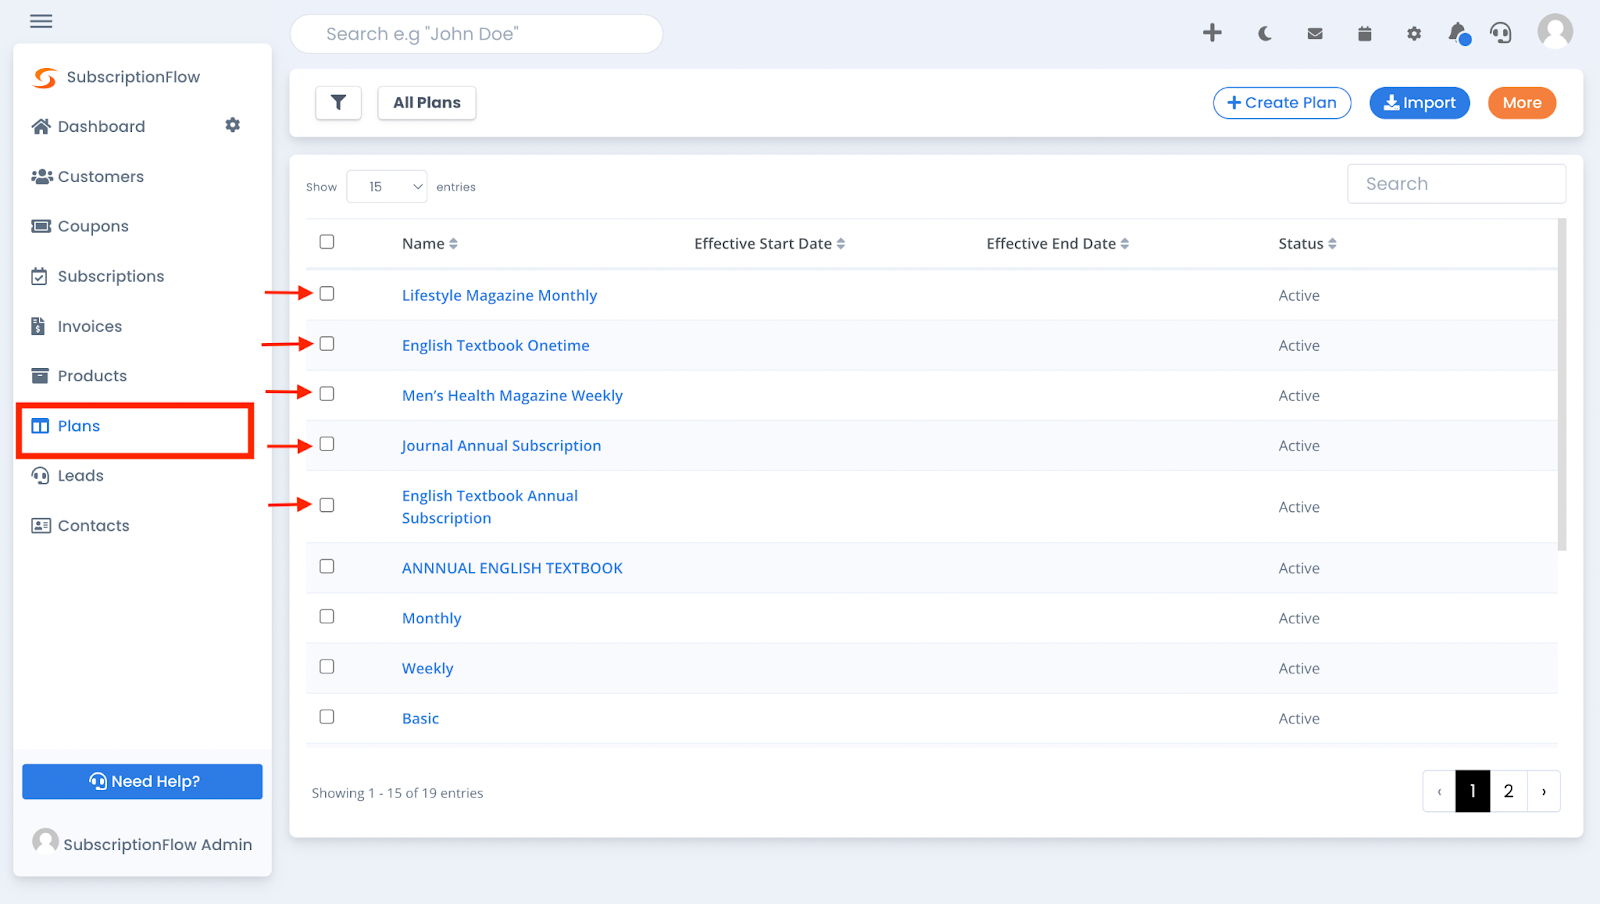Sort by Effective End Date
Viewport: 1600px width, 904px height.
(x=1058, y=244)
